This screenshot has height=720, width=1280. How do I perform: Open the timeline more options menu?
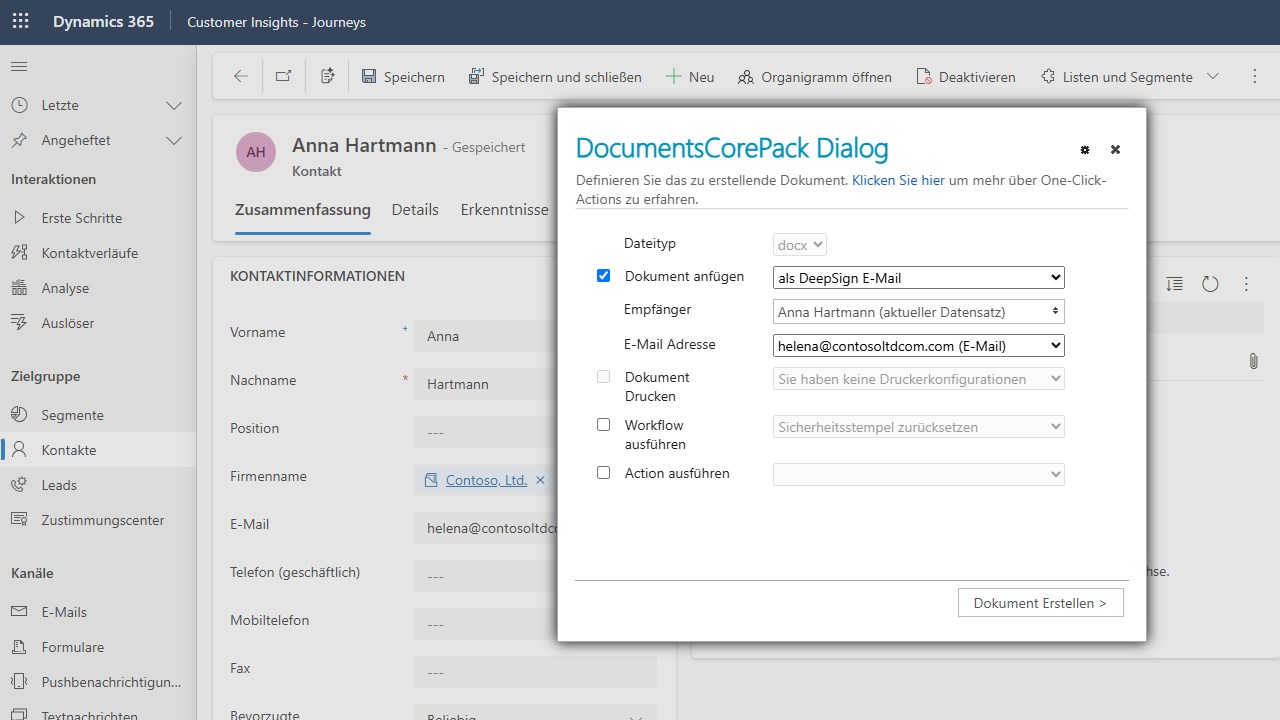[1246, 284]
